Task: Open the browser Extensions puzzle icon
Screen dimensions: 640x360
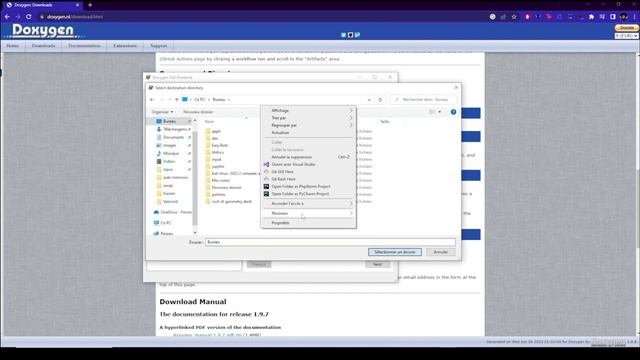Action: [591, 17]
